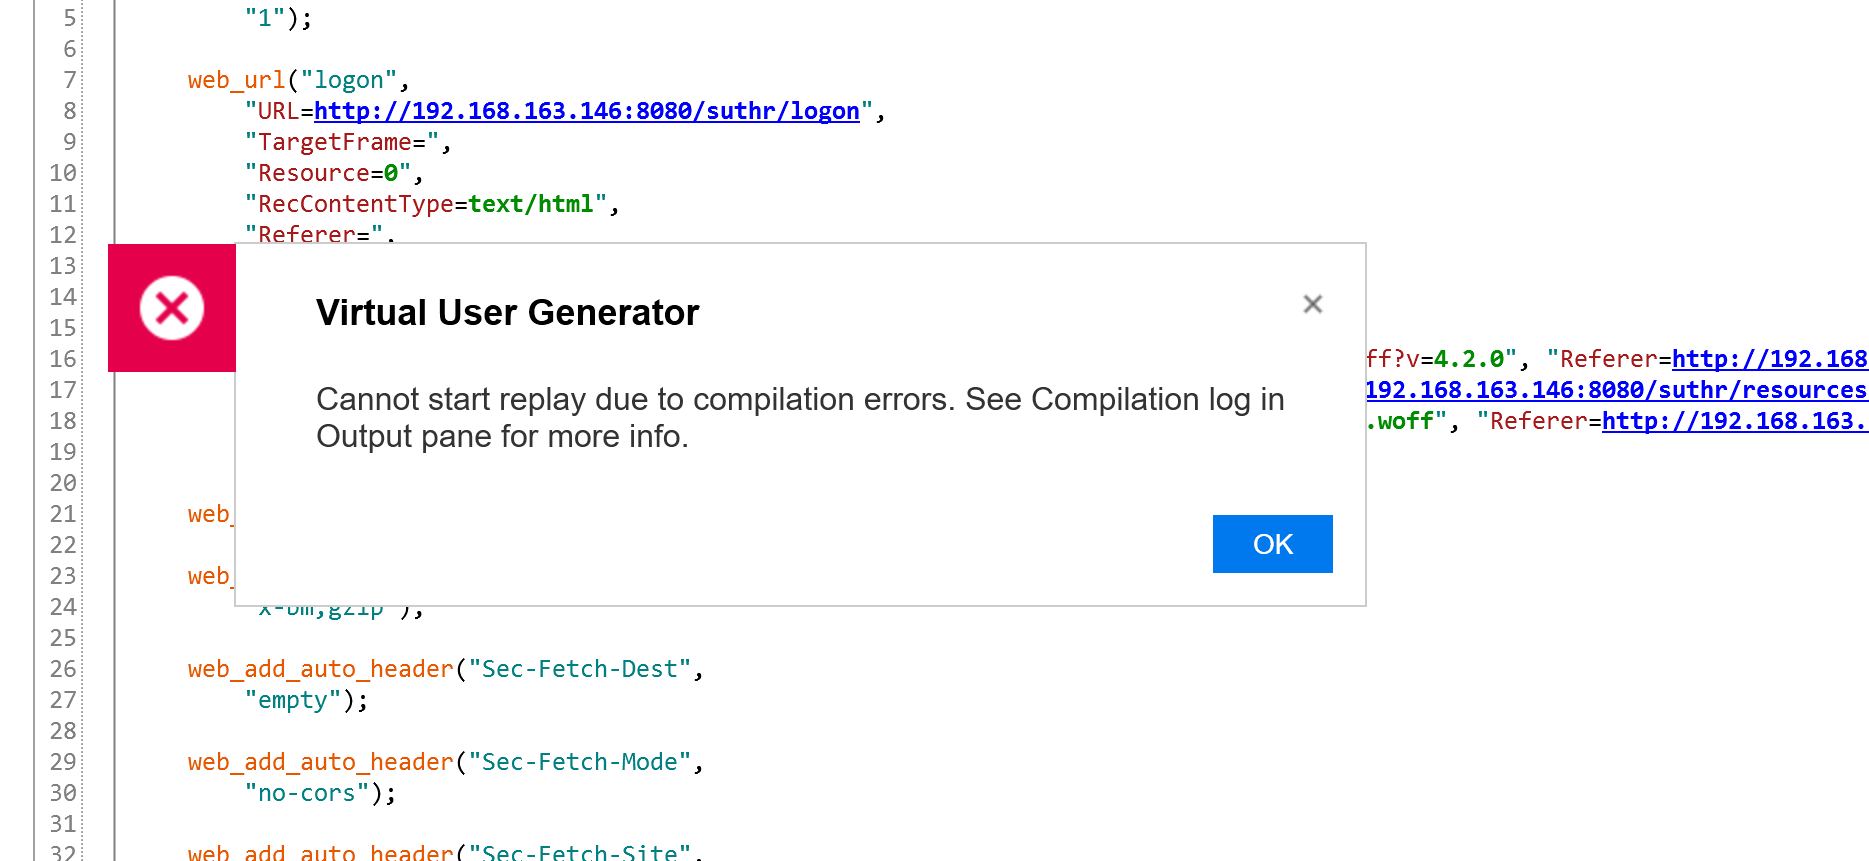This screenshot has width=1869, height=861.
Task: Open the Referer link after the .woff entry
Action: click(1735, 421)
